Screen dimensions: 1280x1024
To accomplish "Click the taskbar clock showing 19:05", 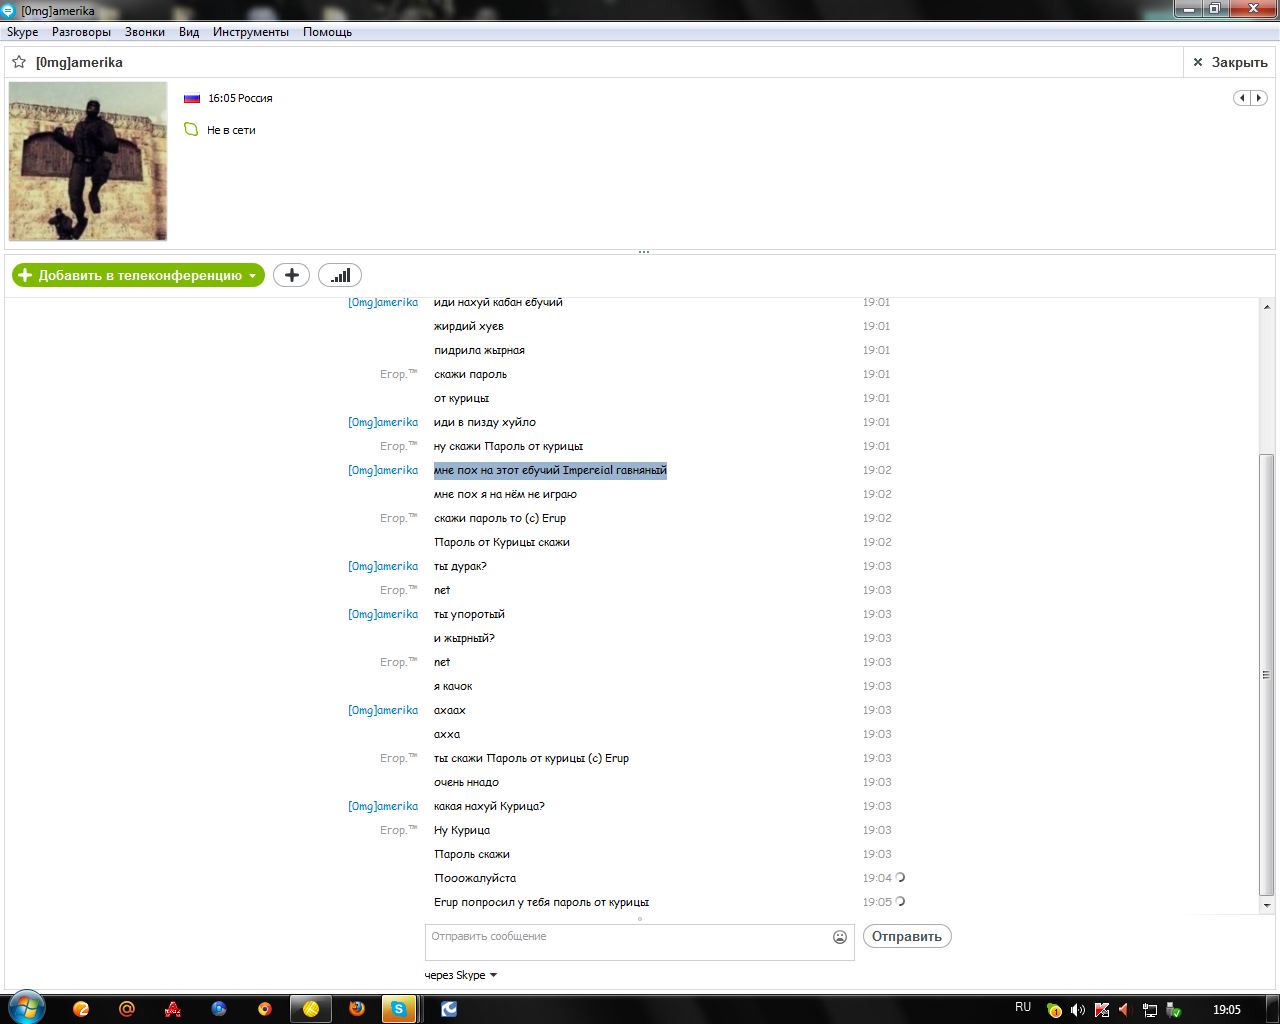I will pos(1227,1009).
